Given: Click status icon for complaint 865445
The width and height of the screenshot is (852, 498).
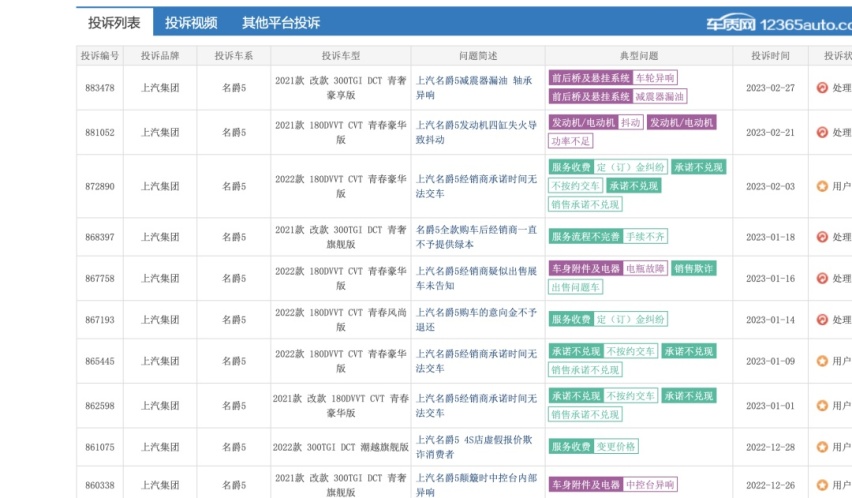Looking at the screenshot, I should click(822, 361).
